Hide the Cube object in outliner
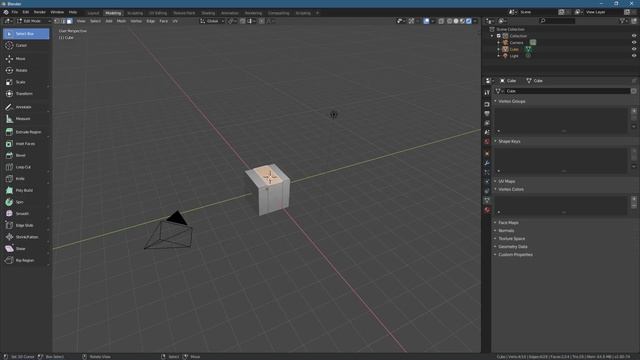Screen dimensions: 640x360 (634, 49)
